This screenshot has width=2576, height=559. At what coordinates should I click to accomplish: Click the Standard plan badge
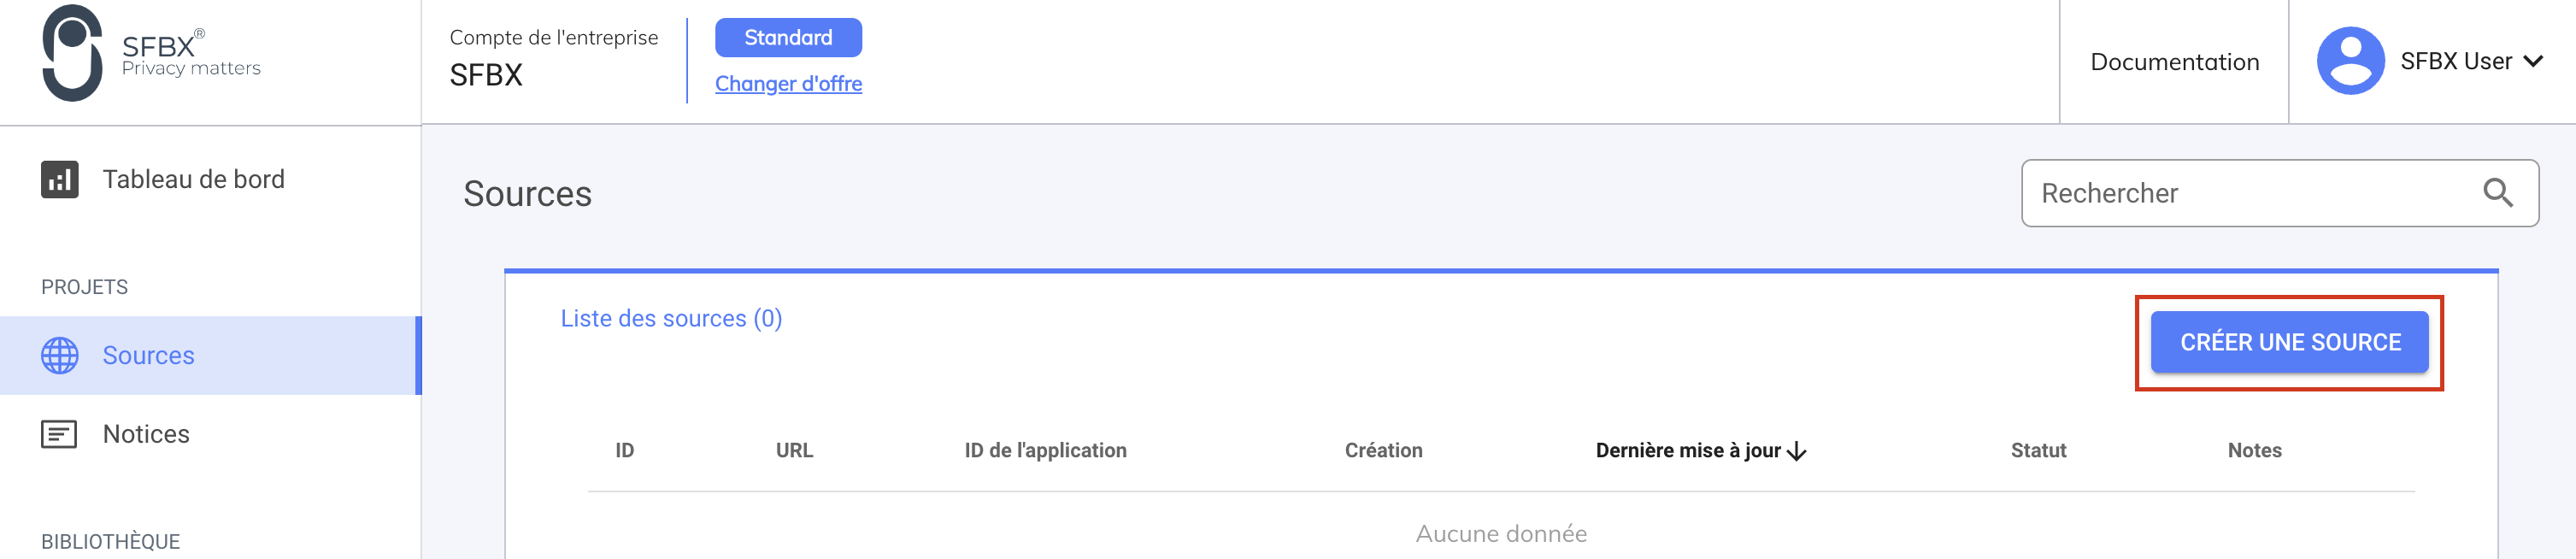[788, 38]
